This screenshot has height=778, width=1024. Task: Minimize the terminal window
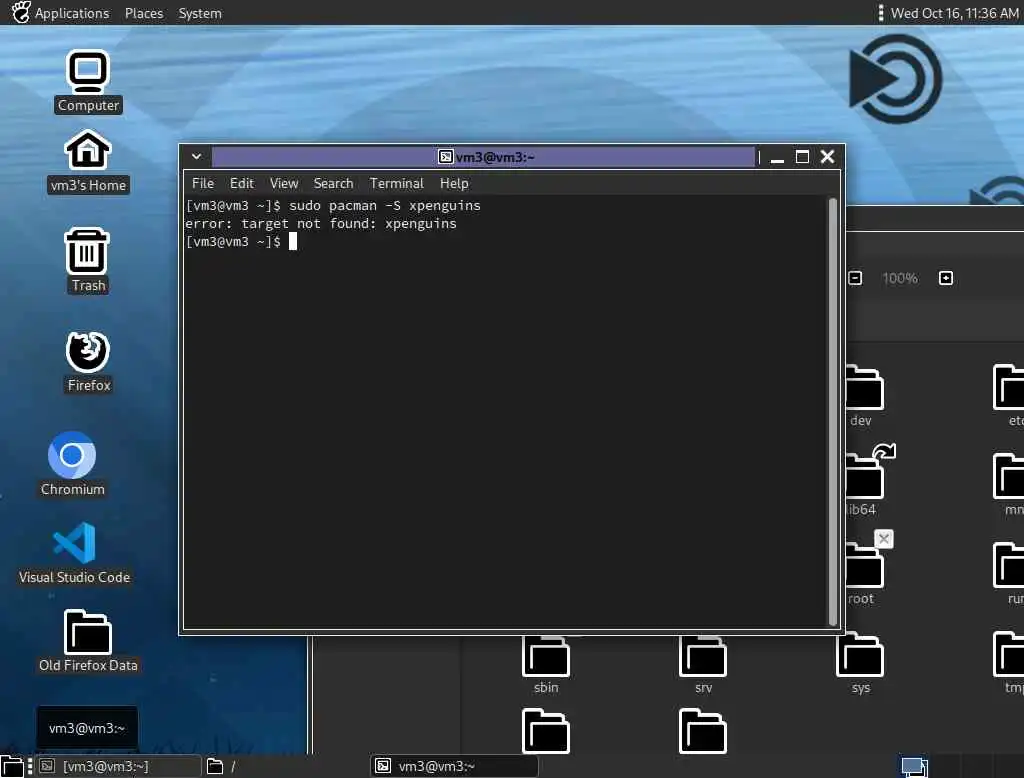(777, 157)
